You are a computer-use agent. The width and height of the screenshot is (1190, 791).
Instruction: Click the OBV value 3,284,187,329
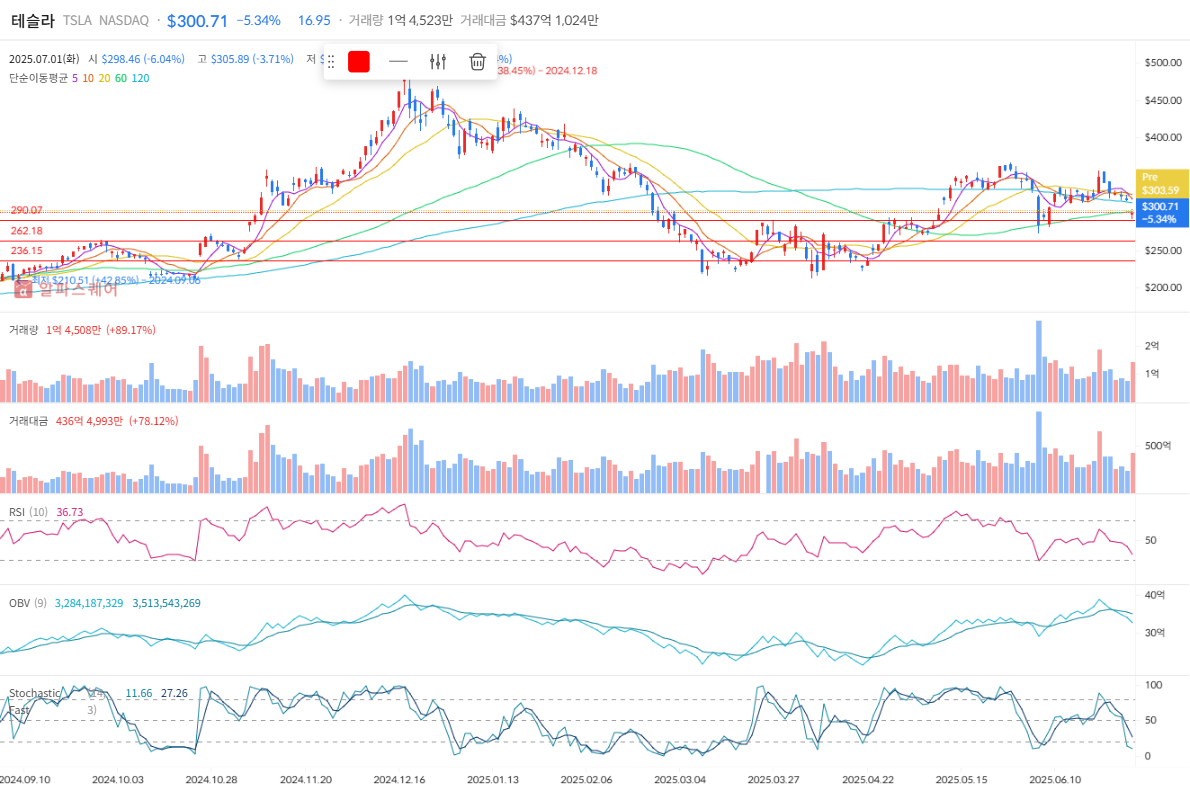click(x=89, y=603)
